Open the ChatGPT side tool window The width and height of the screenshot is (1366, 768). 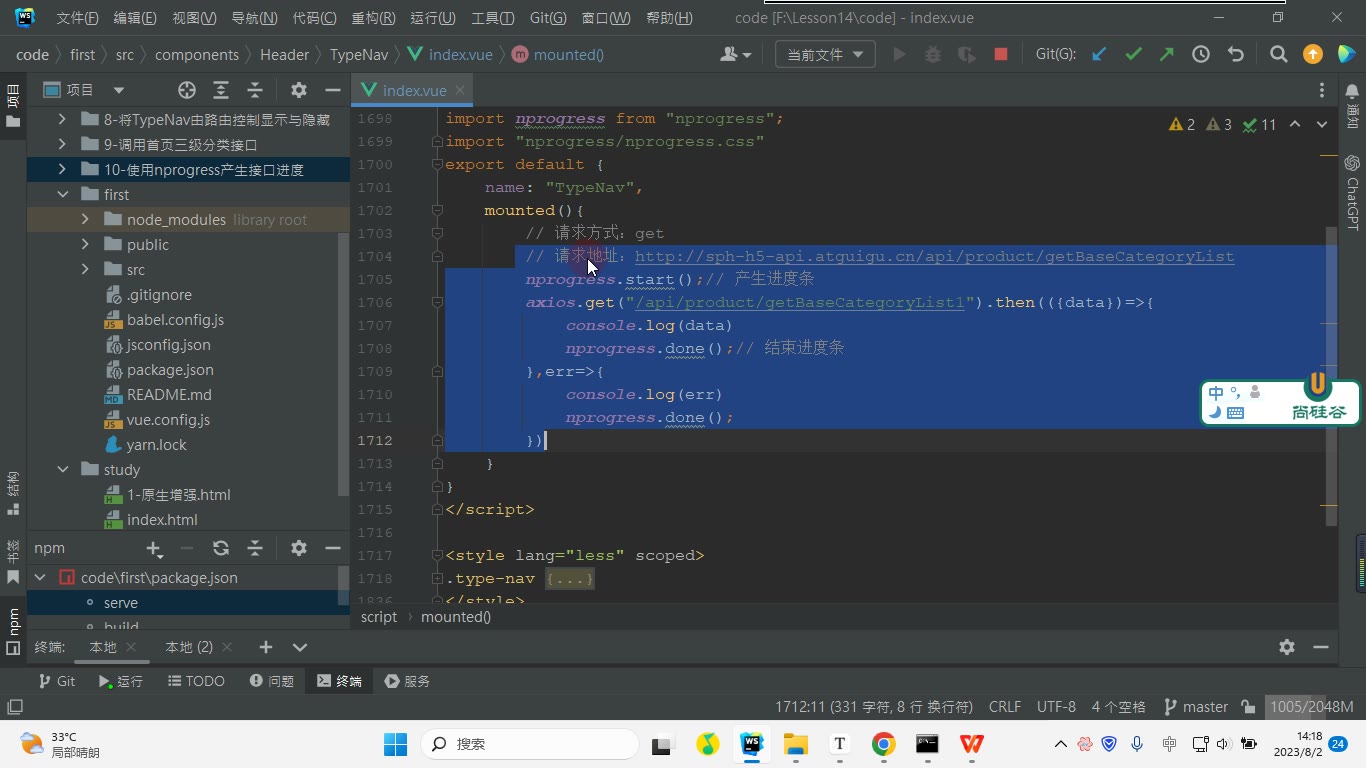pyautogui.click(x=1352, y=193)
